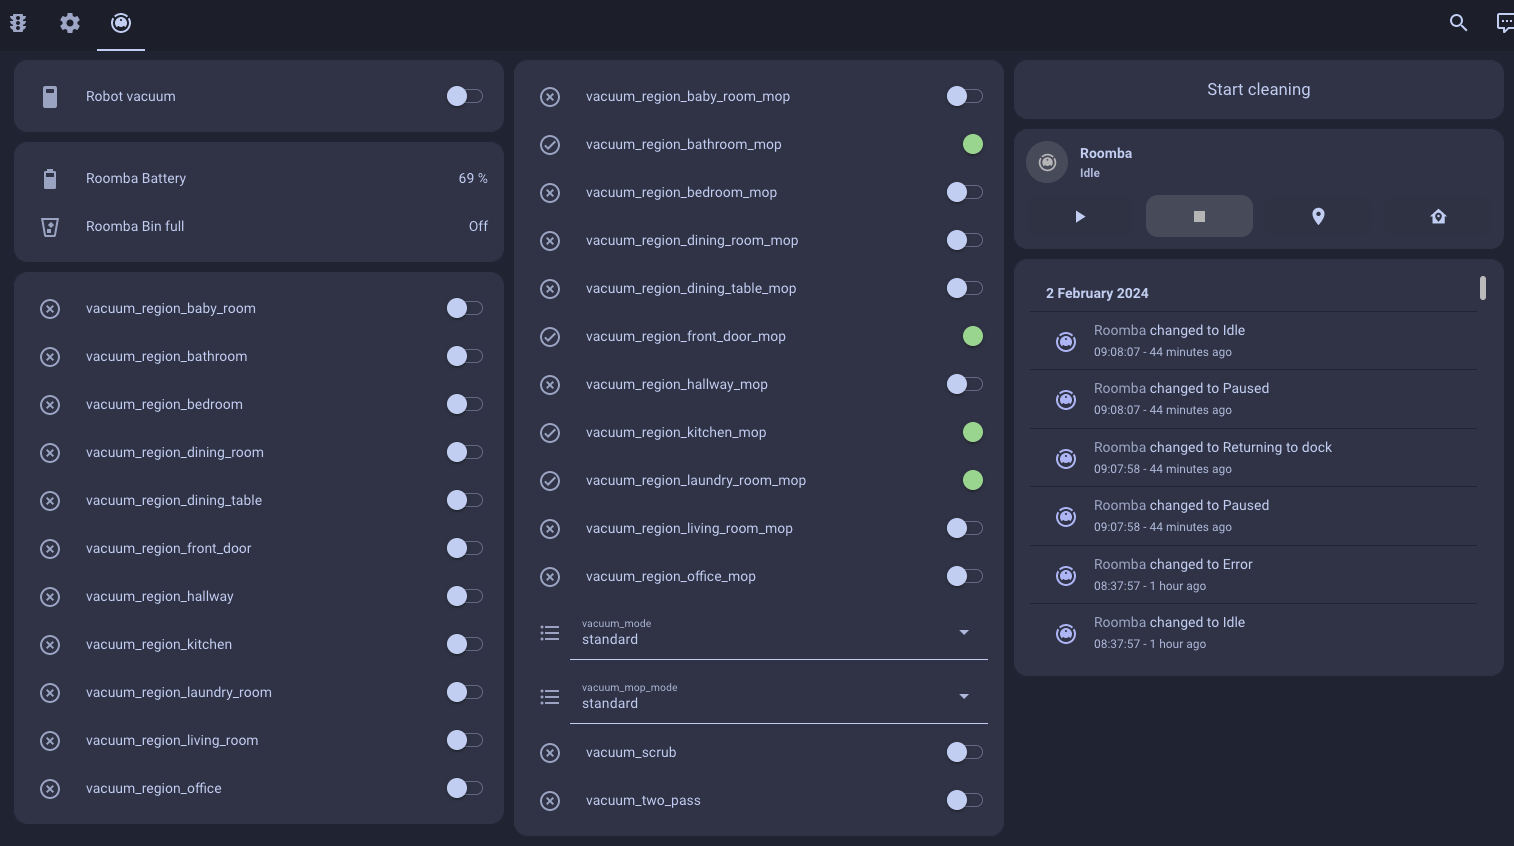Click the Roomba vacuum avatar icon
The image size is (1514, 846).
point(1047,162)
